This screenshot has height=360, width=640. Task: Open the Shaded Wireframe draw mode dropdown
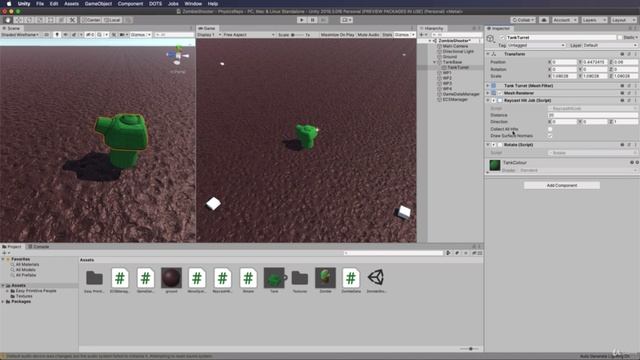tap(20, 35)
